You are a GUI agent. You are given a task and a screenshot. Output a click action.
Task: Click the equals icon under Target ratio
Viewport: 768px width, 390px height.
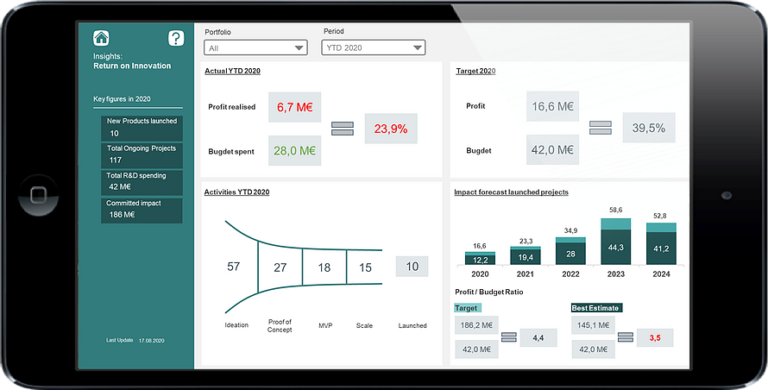pyautogui.click(x=509, y=338)
